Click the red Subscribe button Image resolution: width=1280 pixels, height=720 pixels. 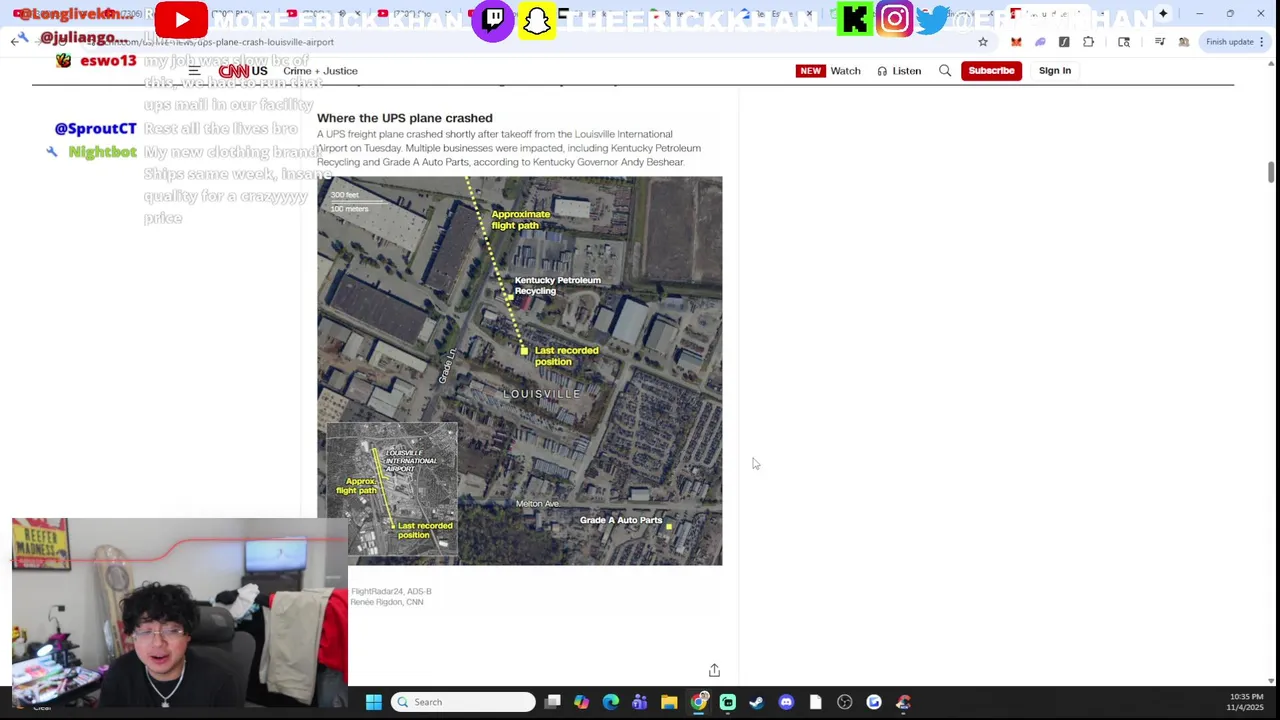[991, 71]
